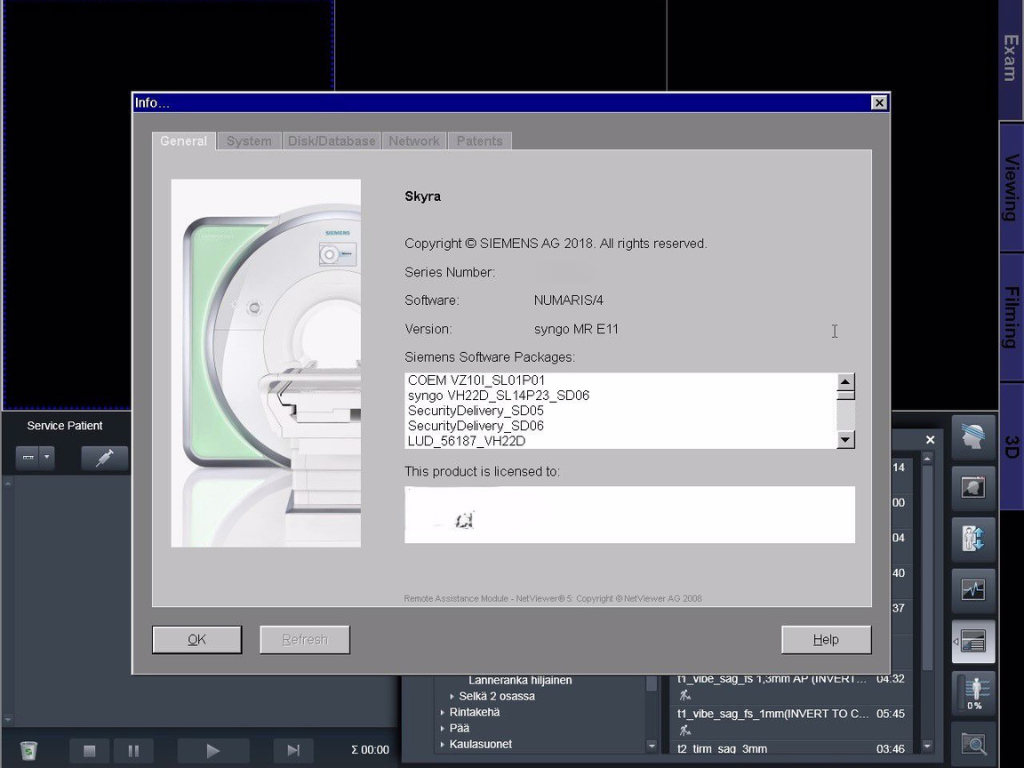
Task: Toggle the protocol list panel icon
Action: [973, 641]
